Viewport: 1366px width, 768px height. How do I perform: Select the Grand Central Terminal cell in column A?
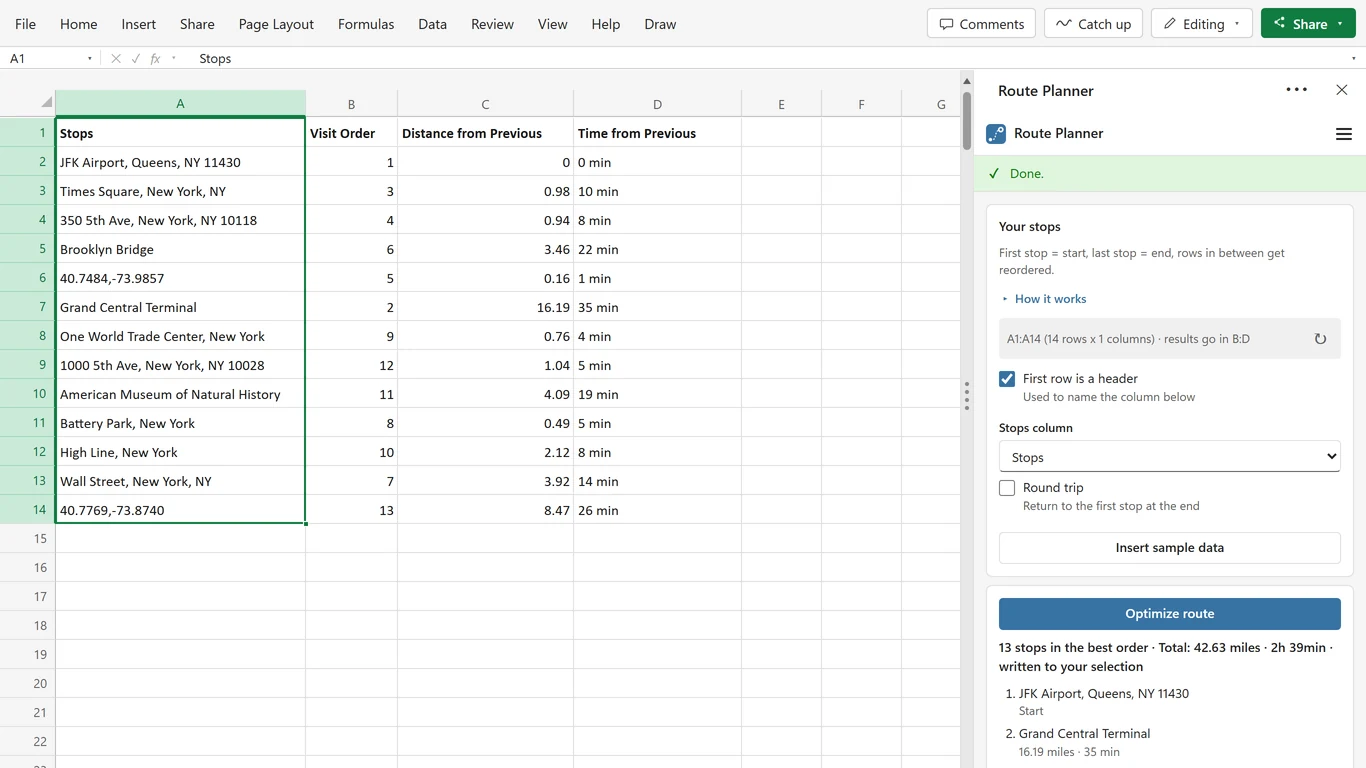click(180, 307)
